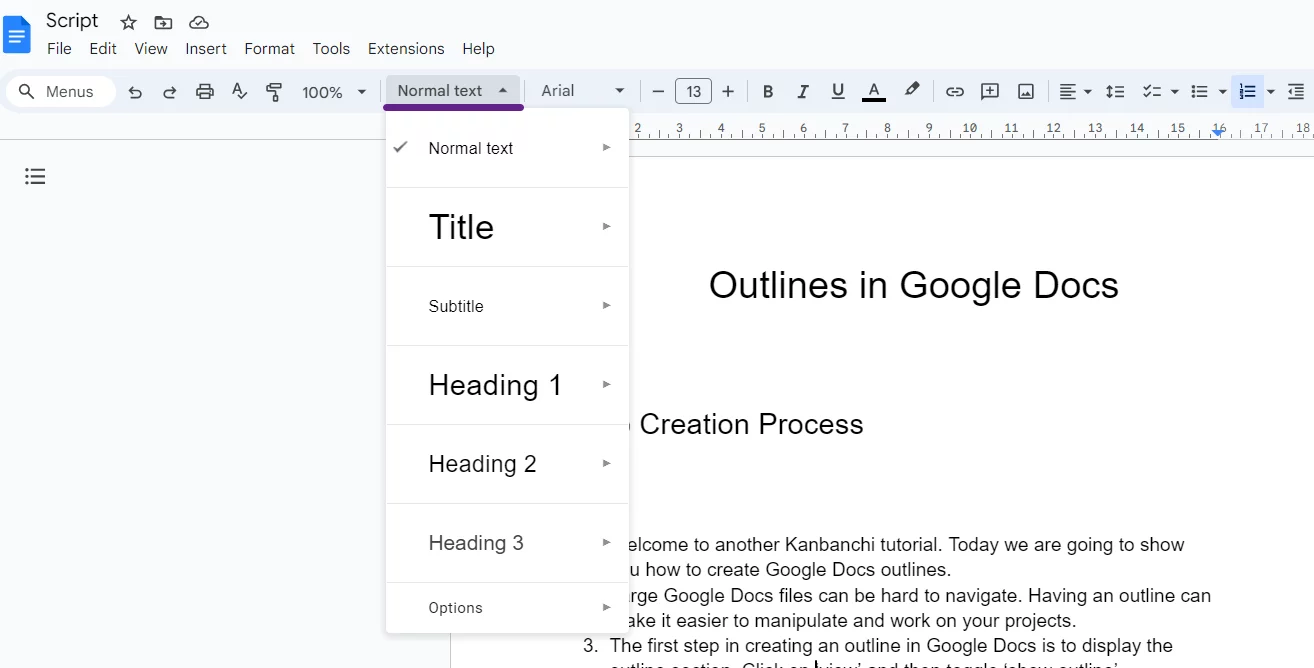Toggle the bulleted list
The image size is (1314, 668).
[x=1200, y=92]
